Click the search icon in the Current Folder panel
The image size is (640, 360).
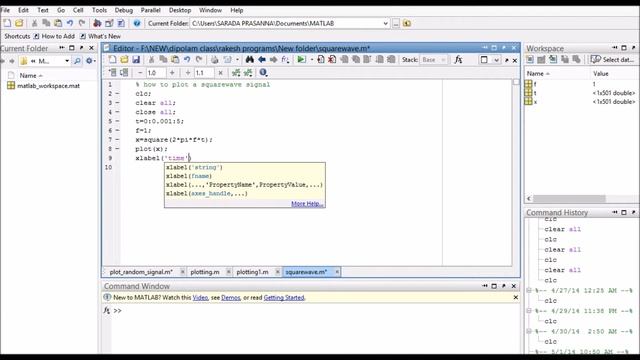(x=77, y=61)
